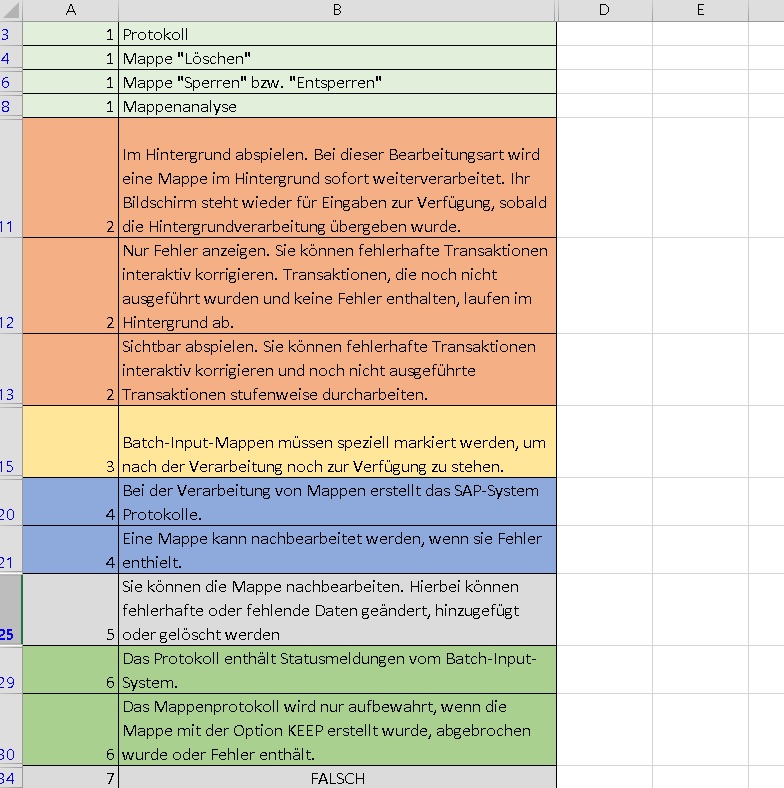
Task: Select row 29 header
Action: point(11,670)
